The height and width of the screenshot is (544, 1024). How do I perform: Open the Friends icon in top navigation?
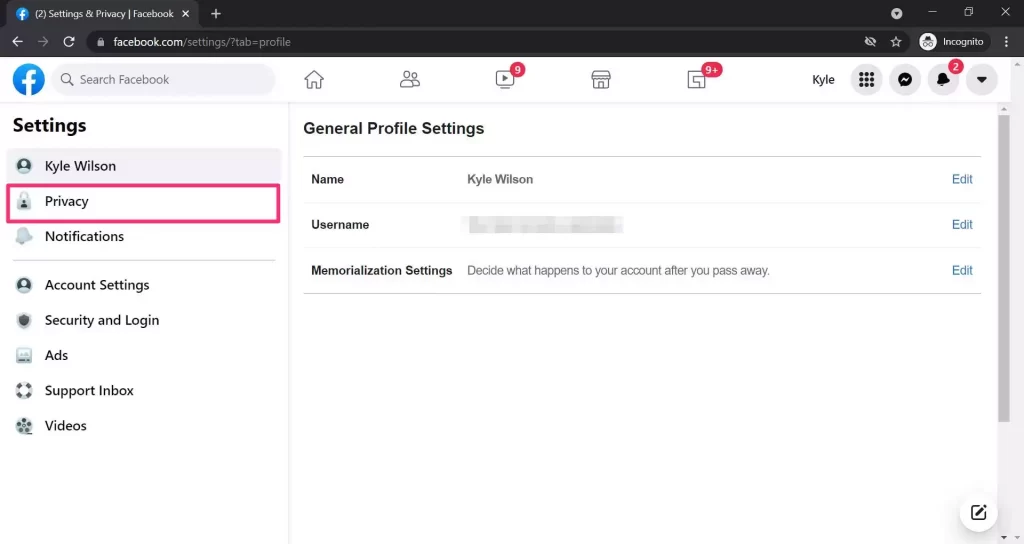point(409,80)
